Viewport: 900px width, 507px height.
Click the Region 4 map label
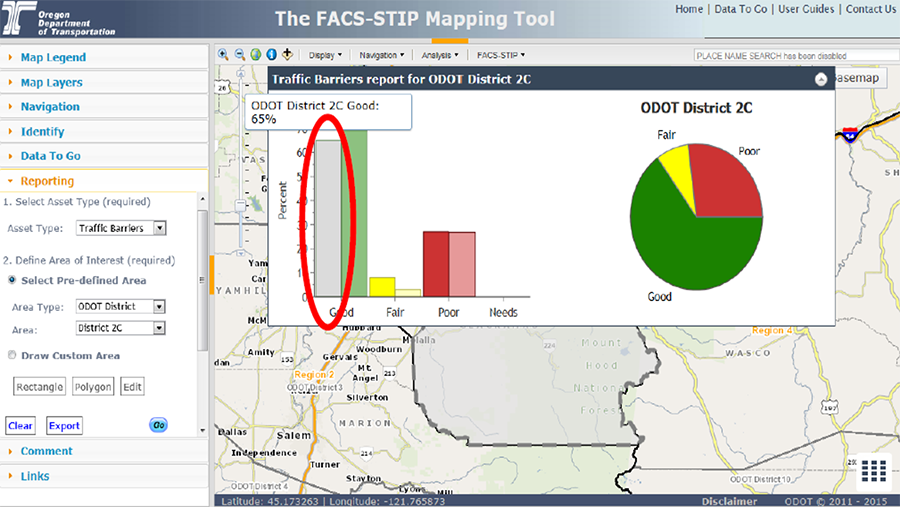point(772,330)
